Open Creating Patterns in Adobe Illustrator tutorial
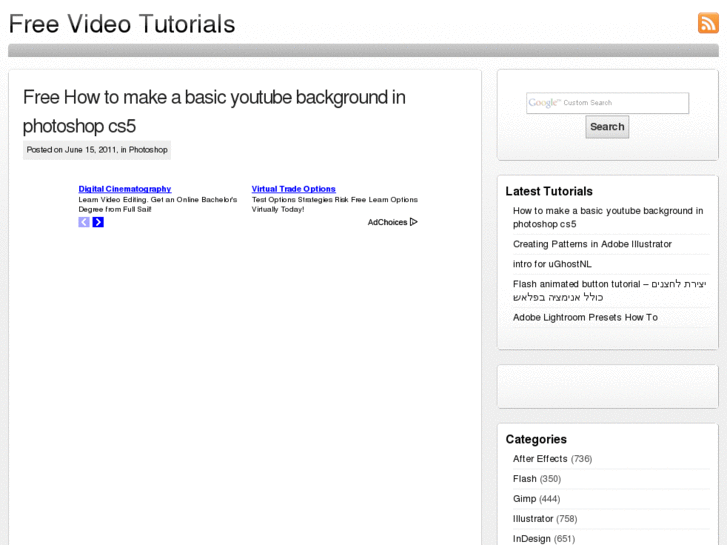The width and height of the screenshot is (727, 545). (x=592, y=244)
